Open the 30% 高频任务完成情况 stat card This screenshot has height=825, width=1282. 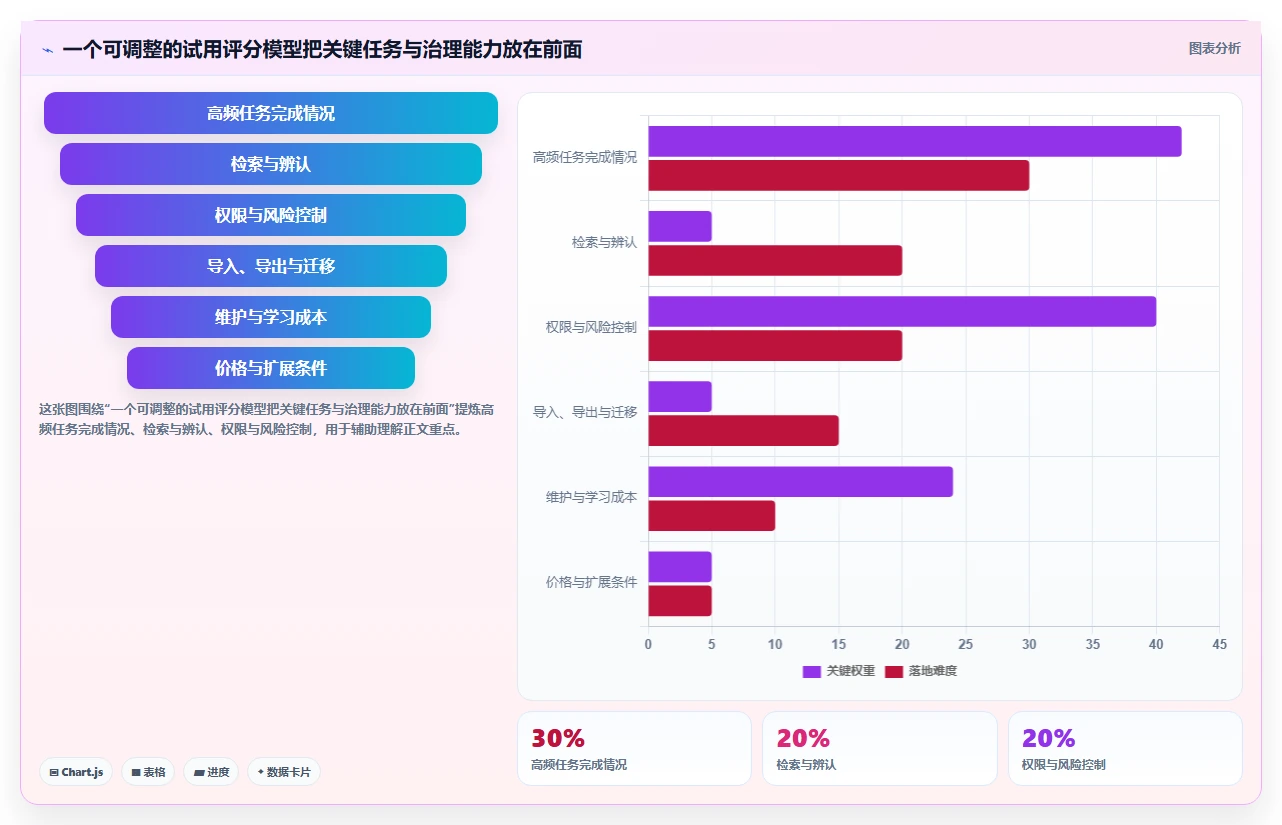point(634,748)
